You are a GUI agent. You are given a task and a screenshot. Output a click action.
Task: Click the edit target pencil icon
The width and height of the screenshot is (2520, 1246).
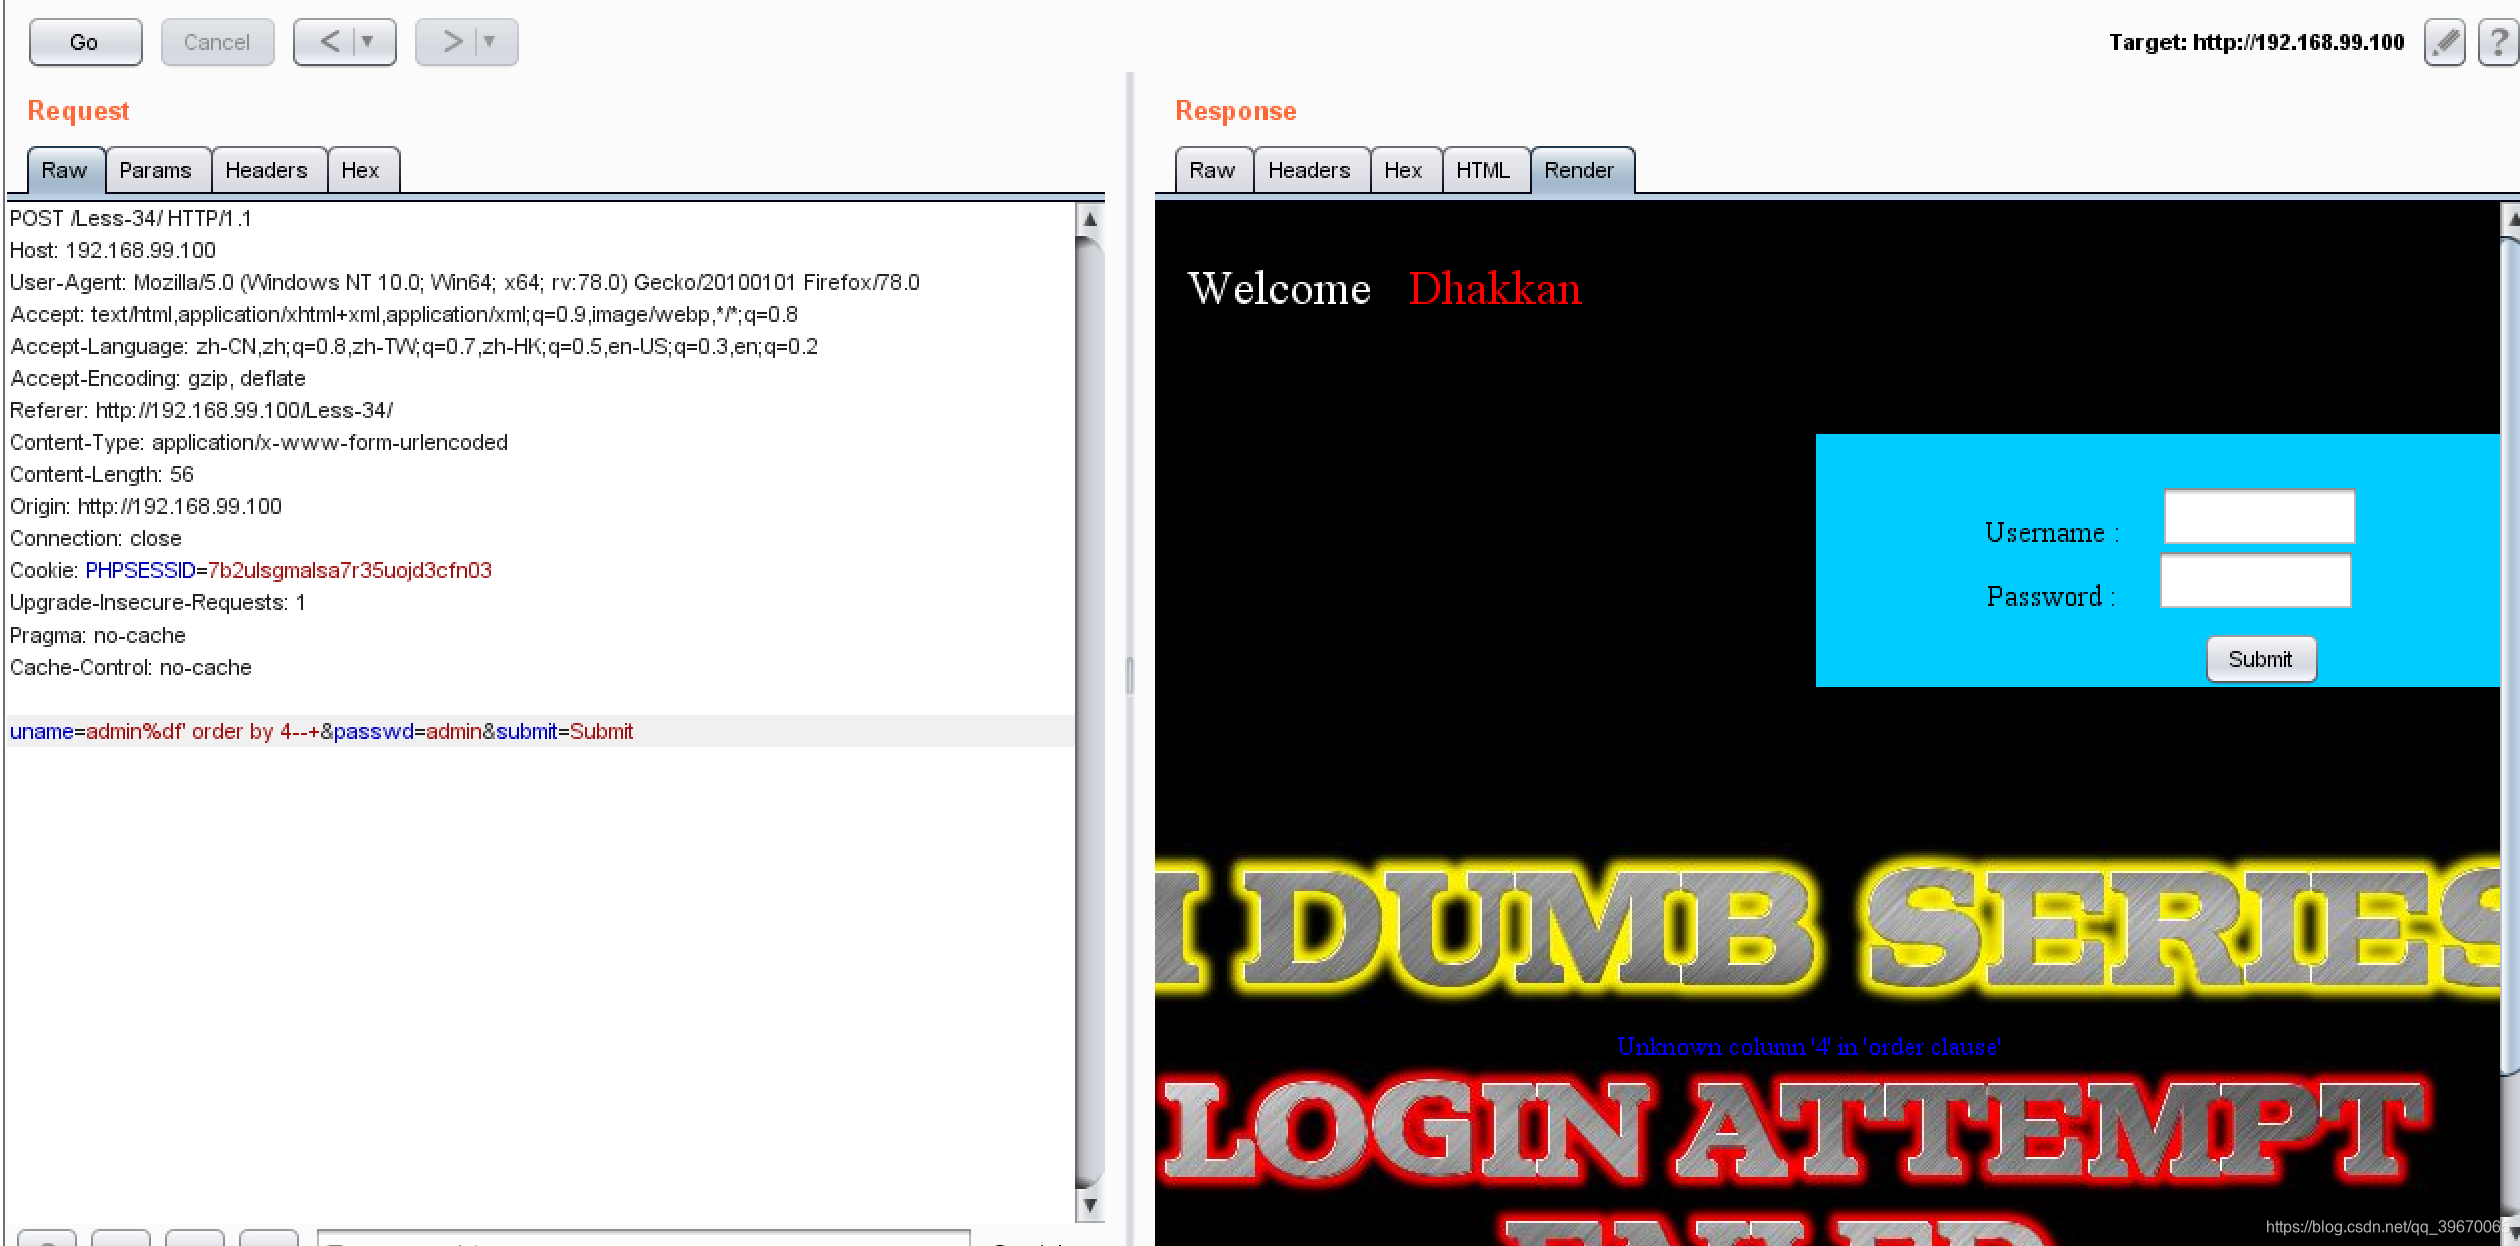click(2443, 42)
